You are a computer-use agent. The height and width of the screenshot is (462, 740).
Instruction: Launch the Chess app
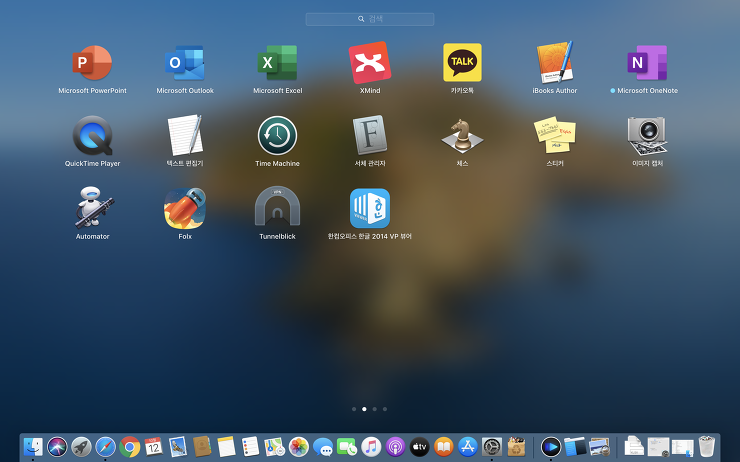pyautogui.click(x=462, y=136)
